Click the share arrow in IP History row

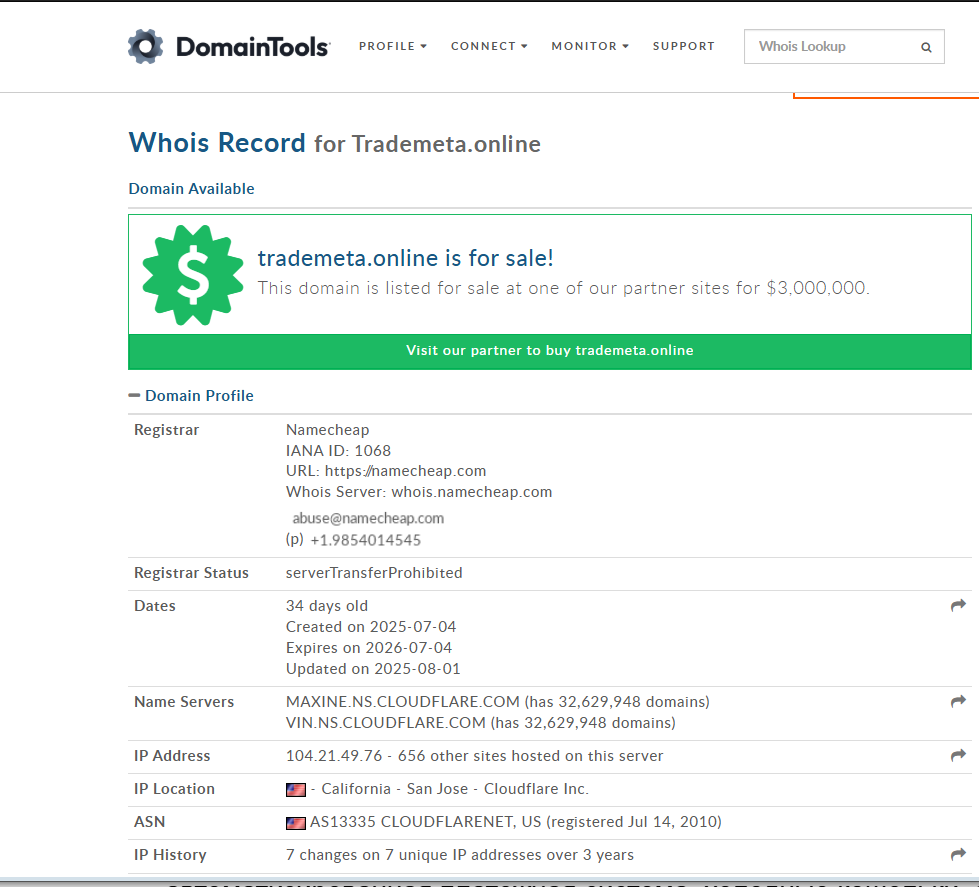[x=958, y=854]
